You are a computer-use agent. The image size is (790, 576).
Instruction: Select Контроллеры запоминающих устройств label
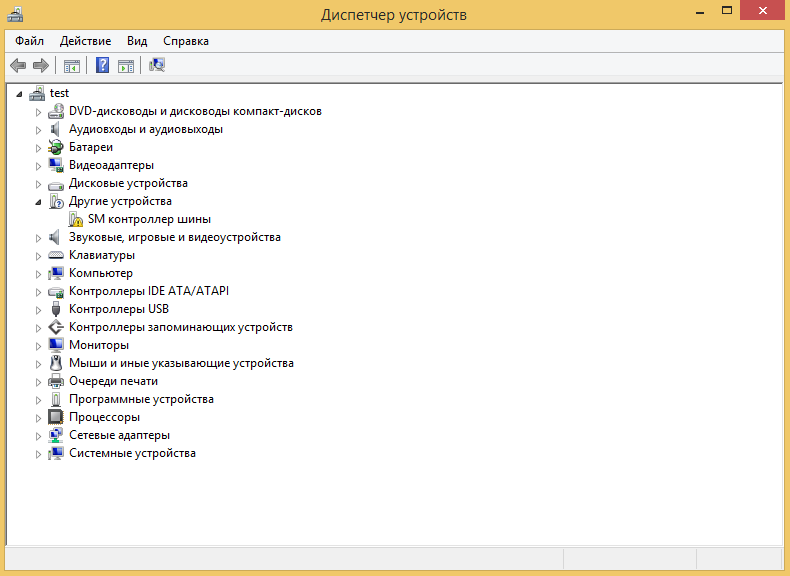(180, 327)
